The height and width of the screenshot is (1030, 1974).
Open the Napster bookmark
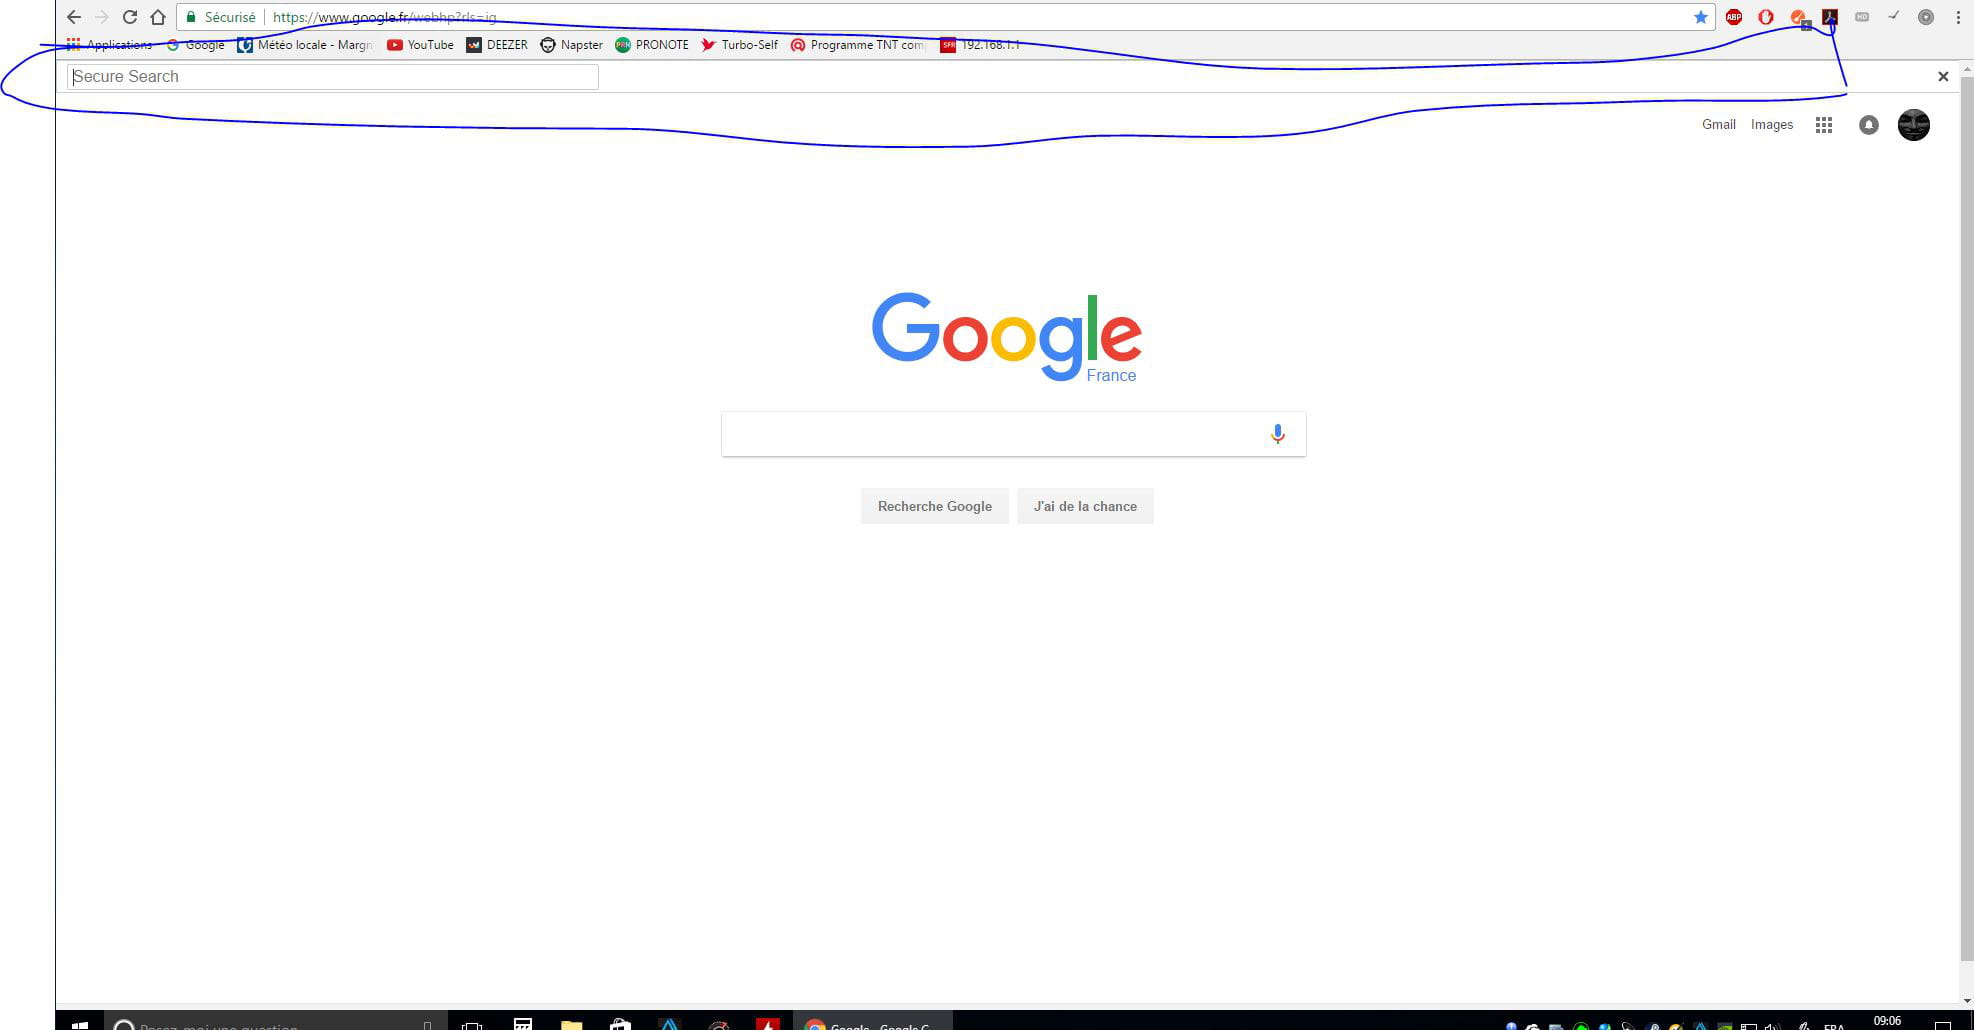tap(571, 45)
